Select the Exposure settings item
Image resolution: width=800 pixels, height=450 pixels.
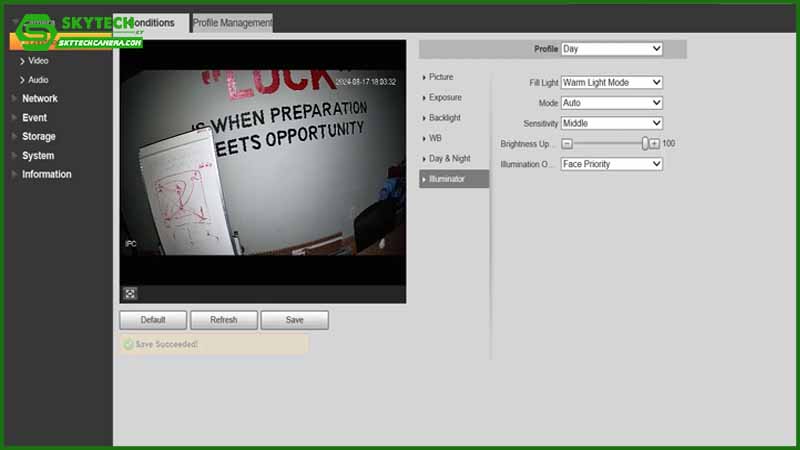(445, 98)
